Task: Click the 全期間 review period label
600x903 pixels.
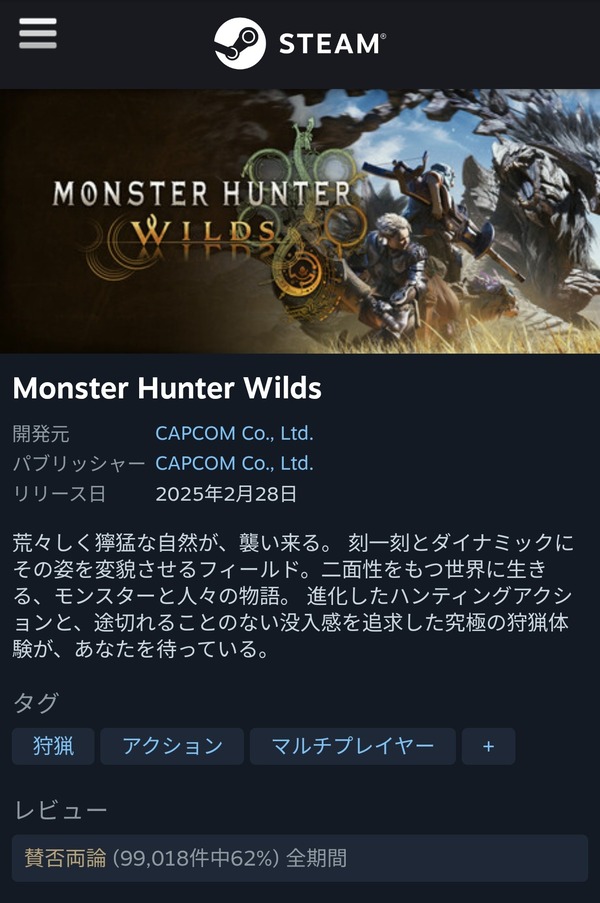Action: pos(317,858)
